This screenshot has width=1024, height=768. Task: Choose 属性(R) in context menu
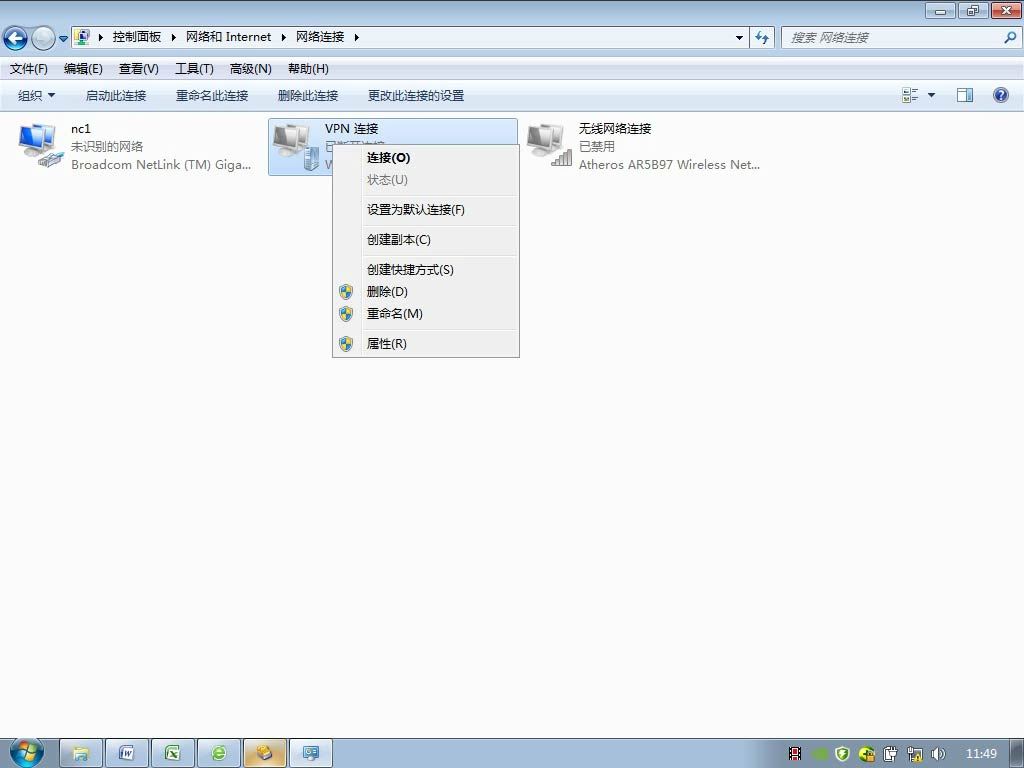pyautogui.click(x=426, y=344)
